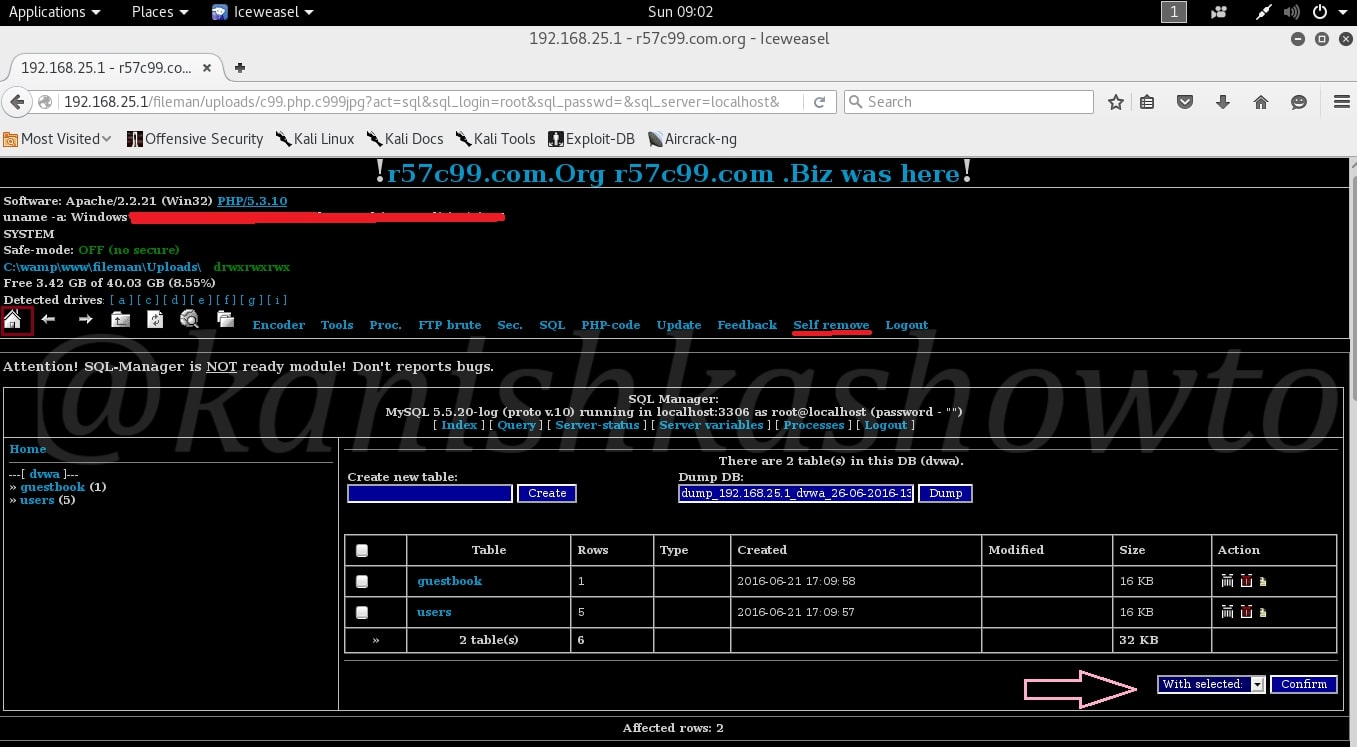Click the screen recorder camera icon in the panel
This screenshot has width=1357, height=747.
pos(1218,12)
